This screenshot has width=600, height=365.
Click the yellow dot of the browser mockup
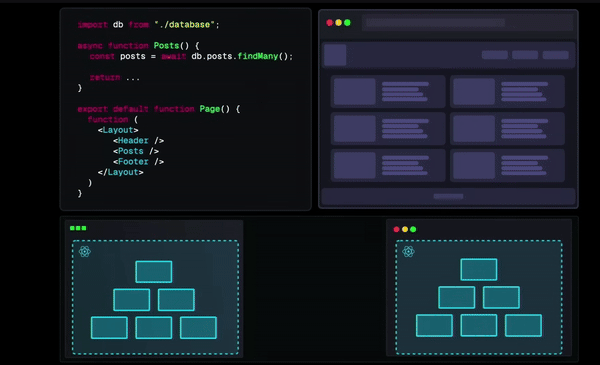[338, 23]
